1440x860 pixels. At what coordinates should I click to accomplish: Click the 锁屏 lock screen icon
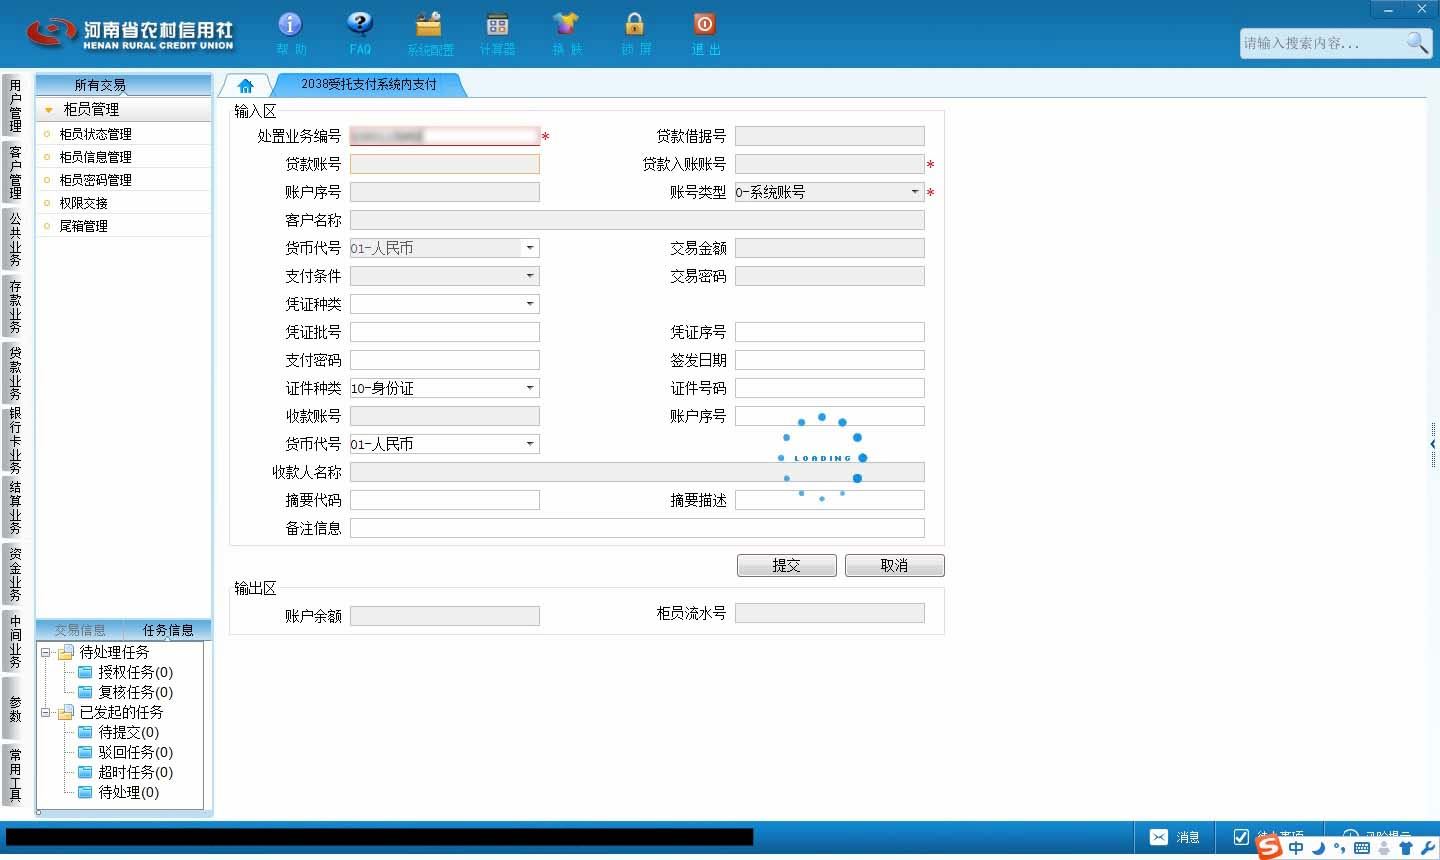click(x=635, y=24)
